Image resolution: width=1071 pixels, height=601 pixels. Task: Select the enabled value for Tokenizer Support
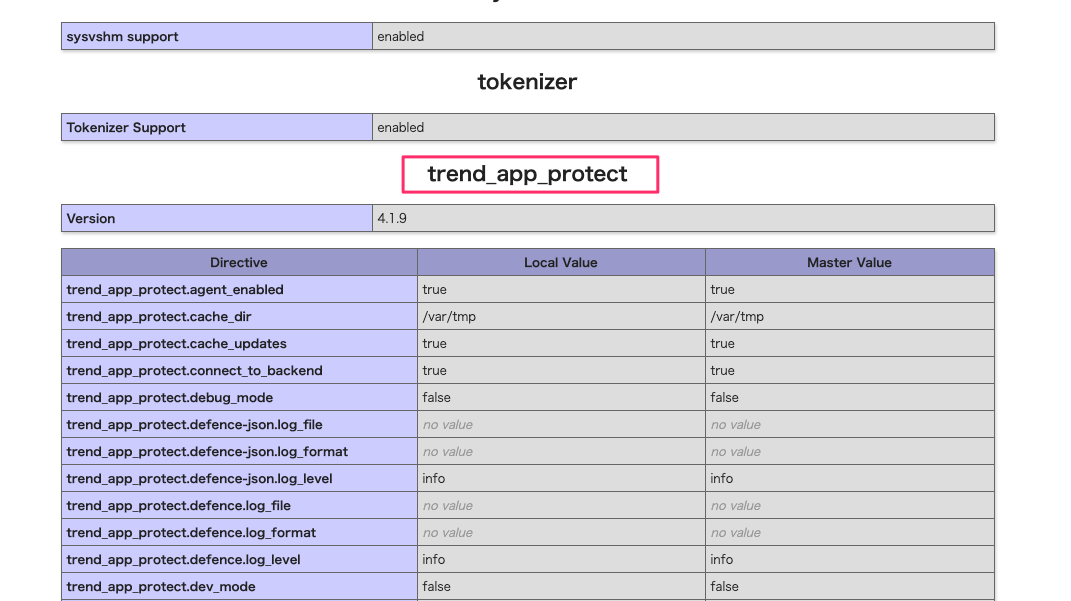pyautogui.click(x=399, y=127)
